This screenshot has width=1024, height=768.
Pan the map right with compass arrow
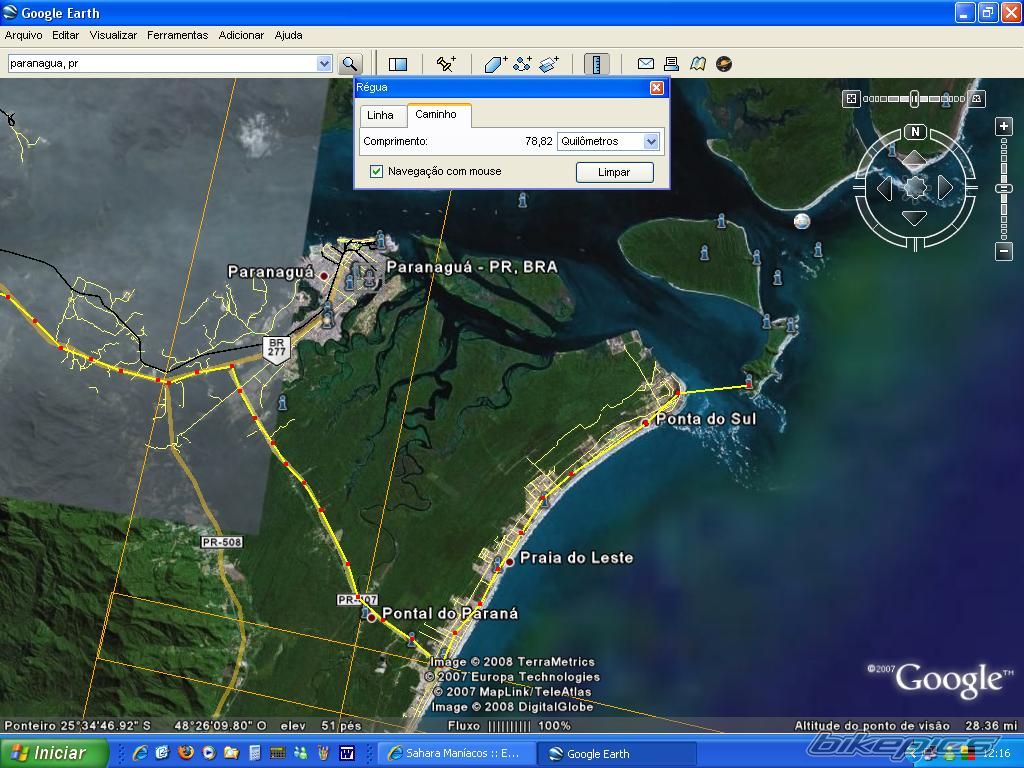944,188
